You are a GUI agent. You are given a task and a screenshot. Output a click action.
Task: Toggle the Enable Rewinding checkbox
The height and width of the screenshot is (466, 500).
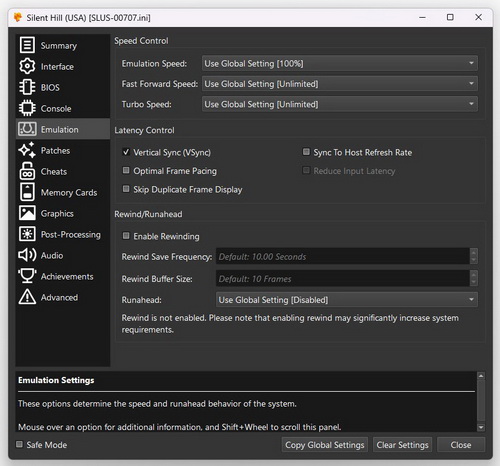point(126,236)
